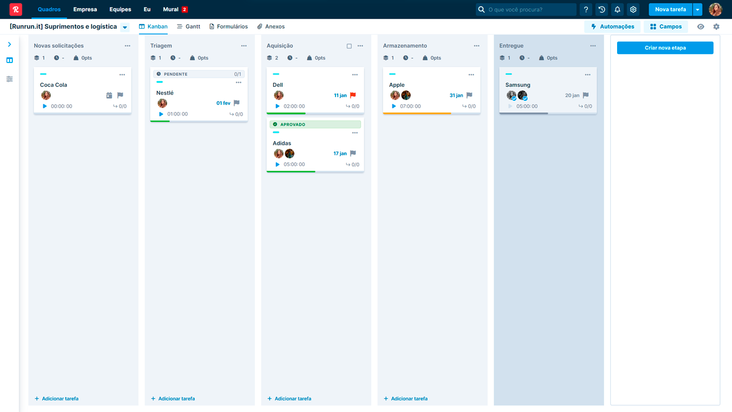Click the Apple card orange progress bar
Screen dimensions: 732x412
click(x=417, y=113)
